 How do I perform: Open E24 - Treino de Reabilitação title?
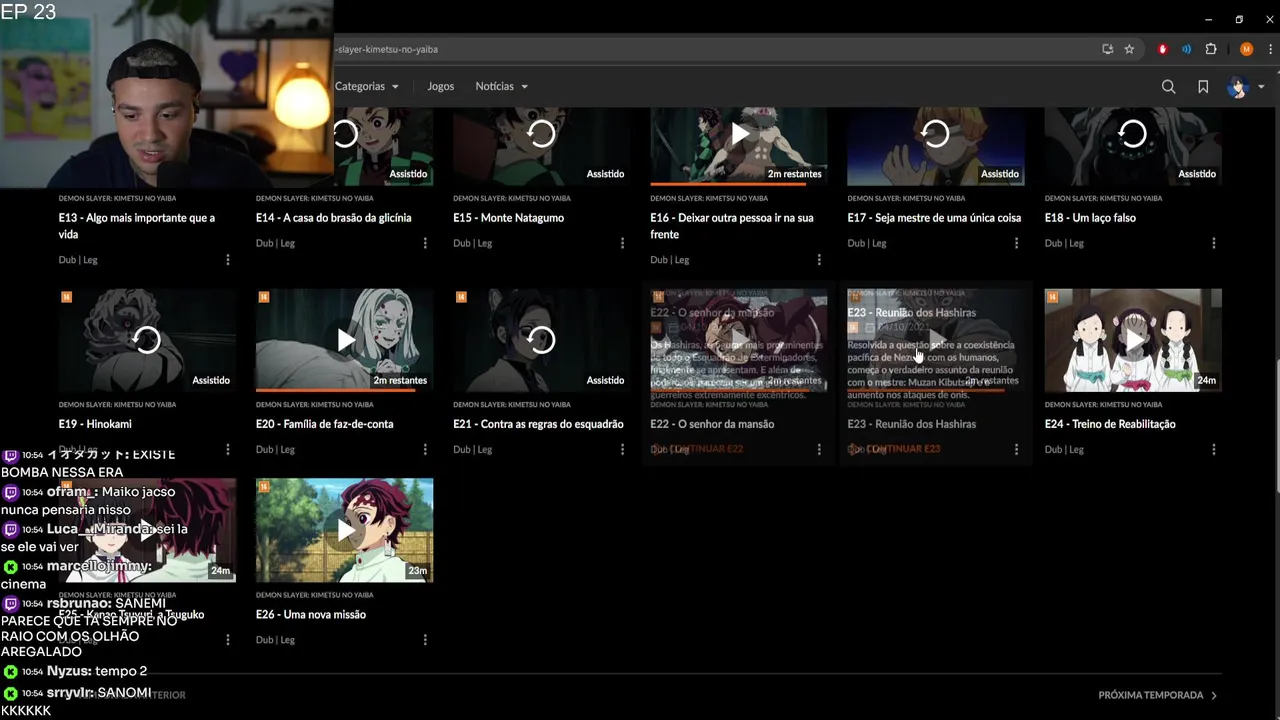tap(1110, 424)
